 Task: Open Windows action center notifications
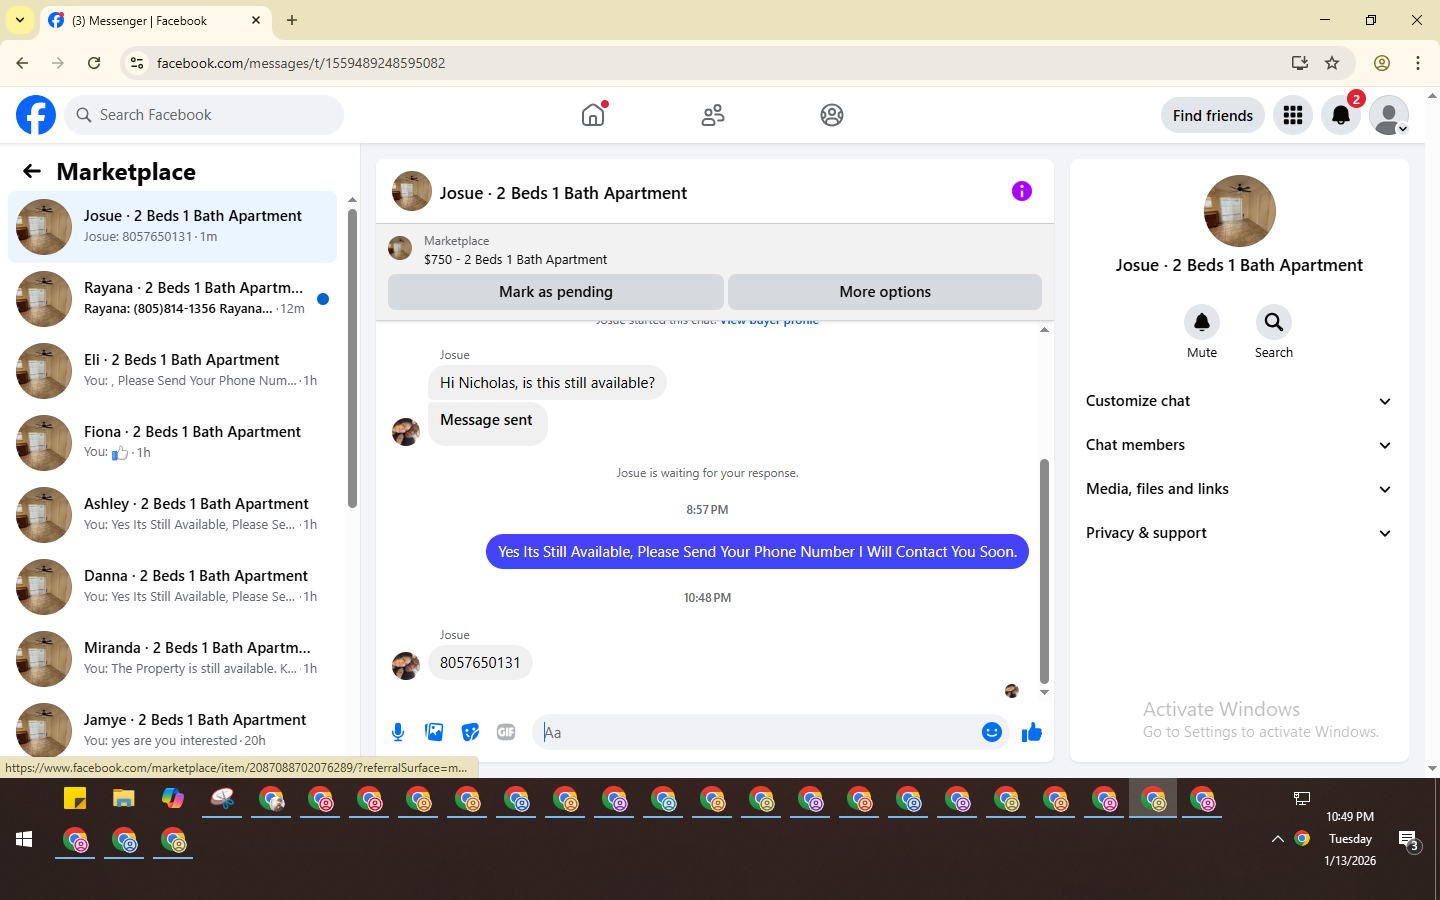1408,841
